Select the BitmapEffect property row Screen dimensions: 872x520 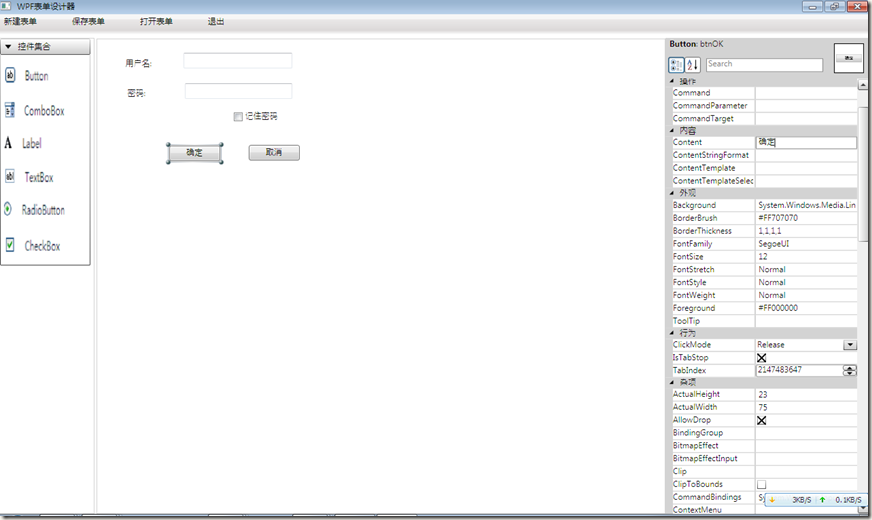click(764, 445)
